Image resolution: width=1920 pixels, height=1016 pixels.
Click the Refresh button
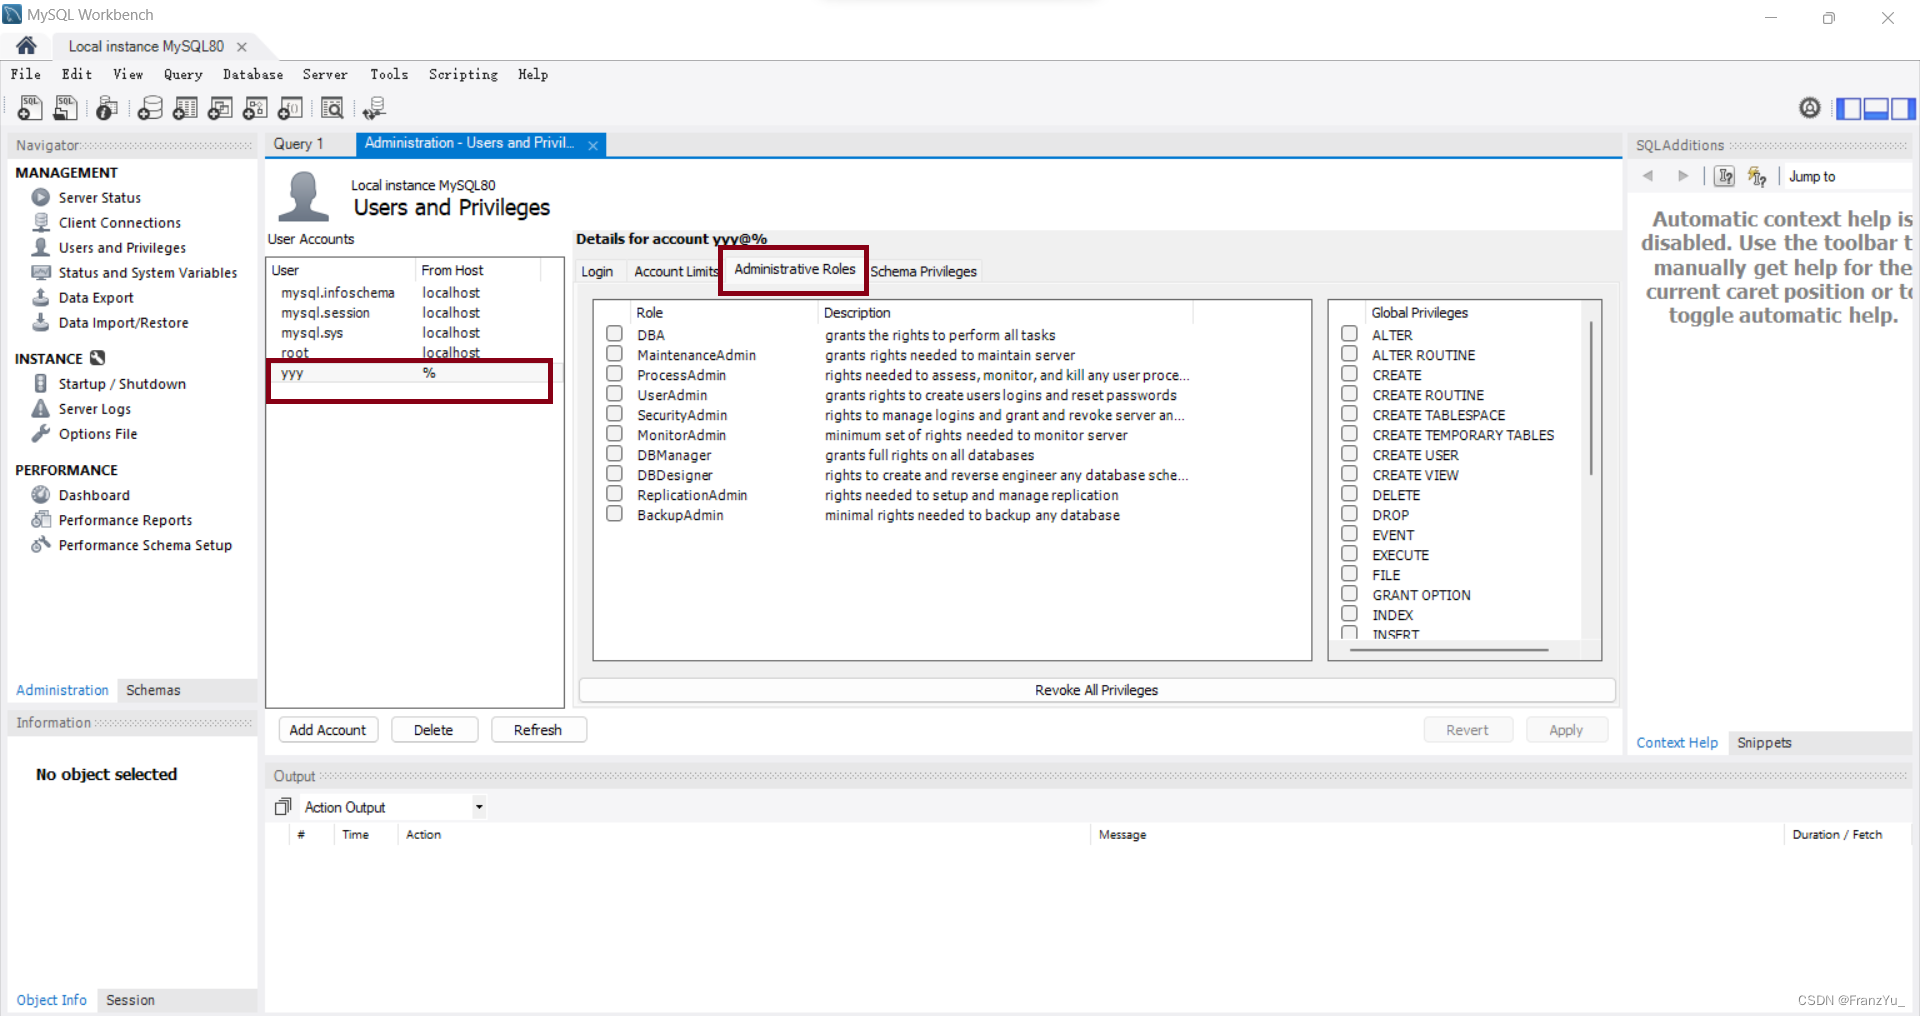tap(538, 730)
